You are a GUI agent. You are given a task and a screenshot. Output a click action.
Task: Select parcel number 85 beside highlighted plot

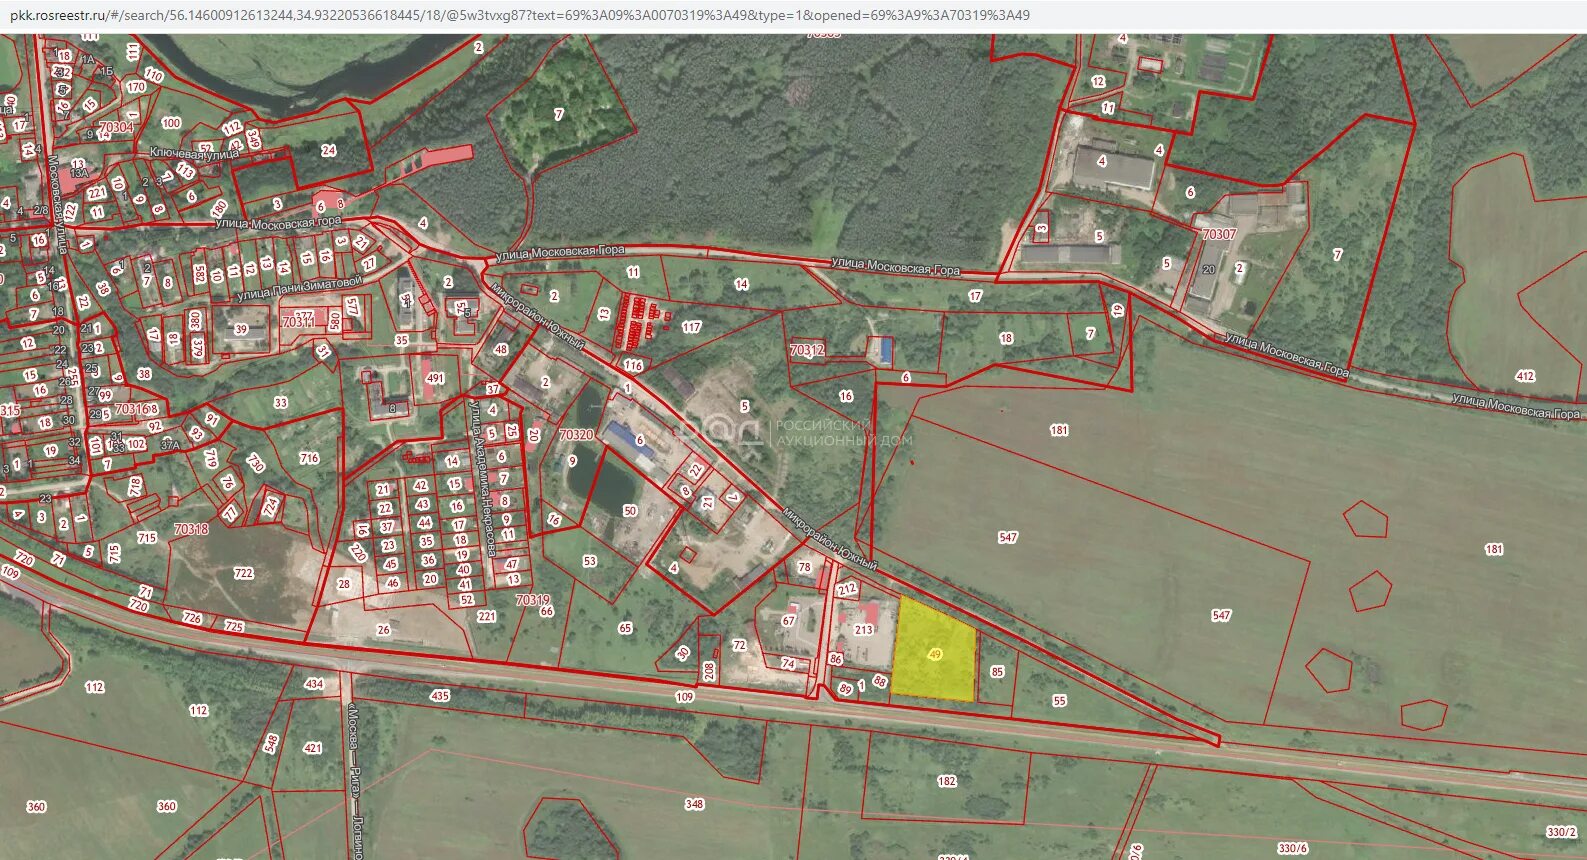pos(997,672)
